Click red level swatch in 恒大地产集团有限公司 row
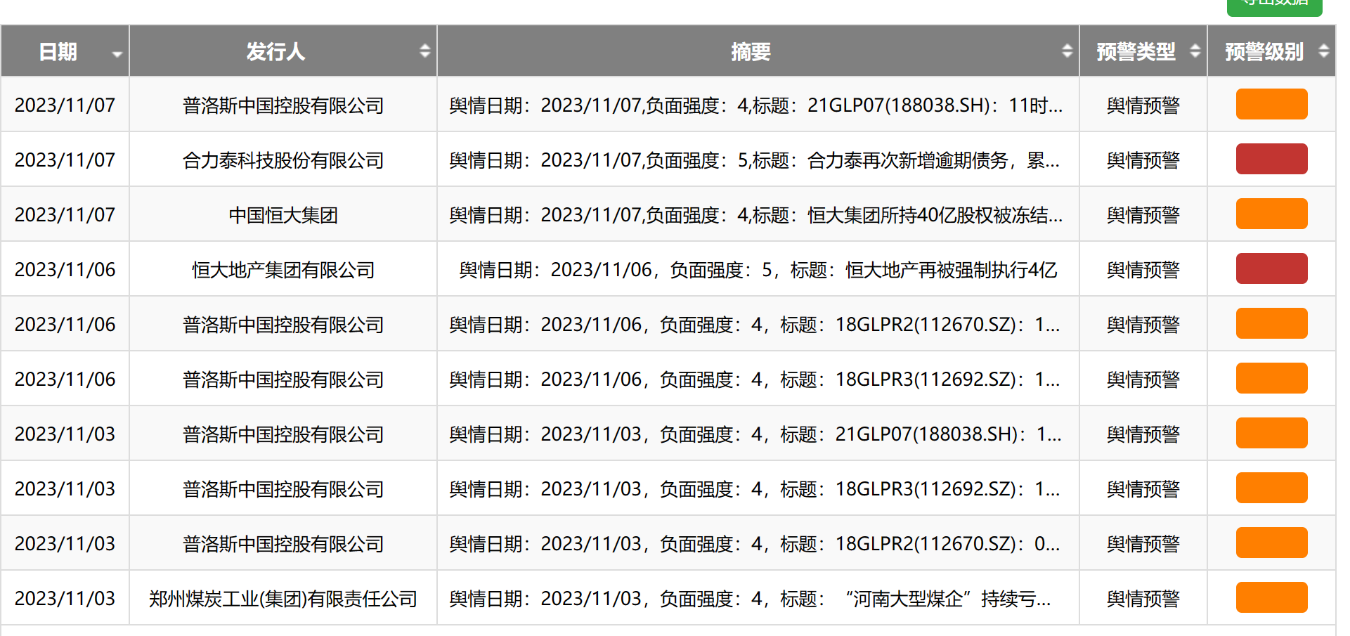This screenshot has height=636, width=1350. click(x=1271, y=269)
